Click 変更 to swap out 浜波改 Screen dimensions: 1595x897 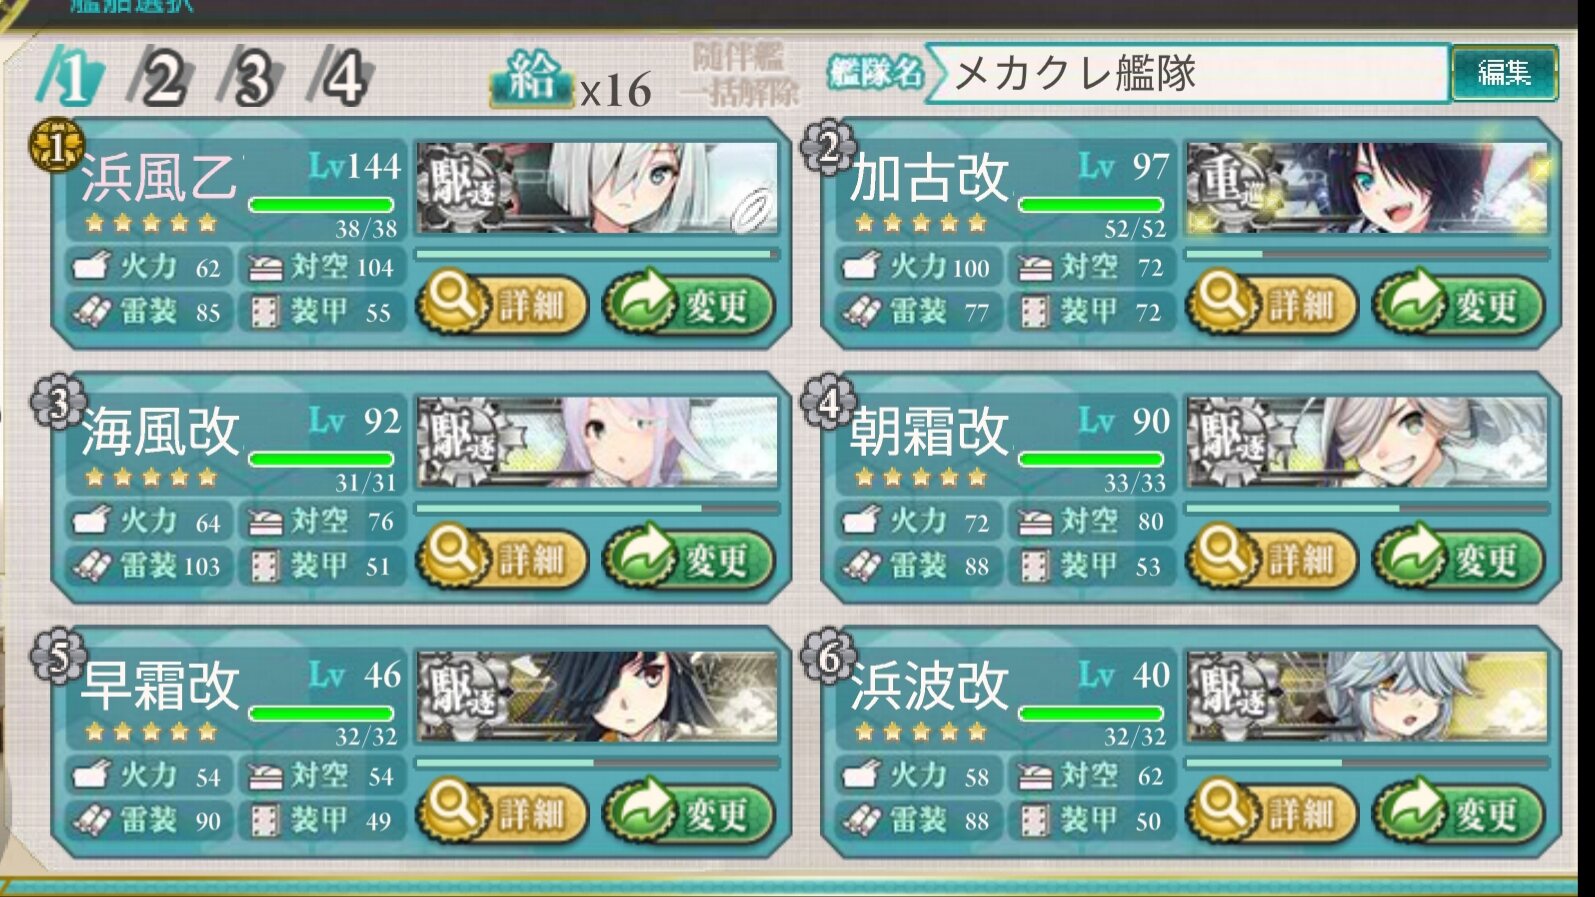tap(1459, 812)
